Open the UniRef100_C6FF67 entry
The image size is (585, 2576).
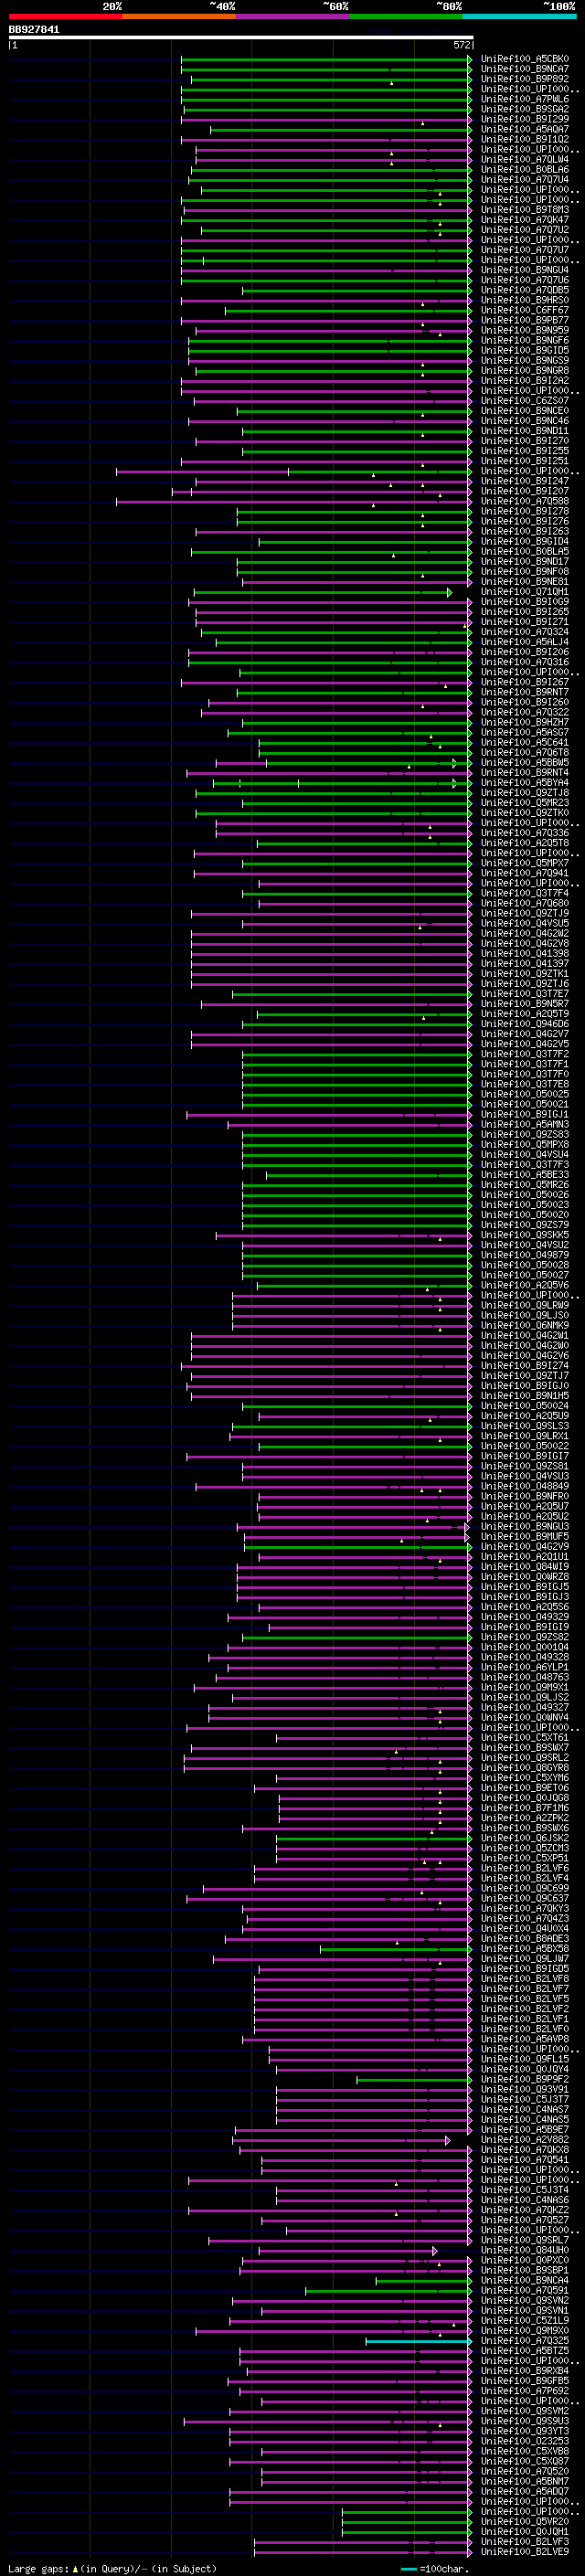[525, 310]
